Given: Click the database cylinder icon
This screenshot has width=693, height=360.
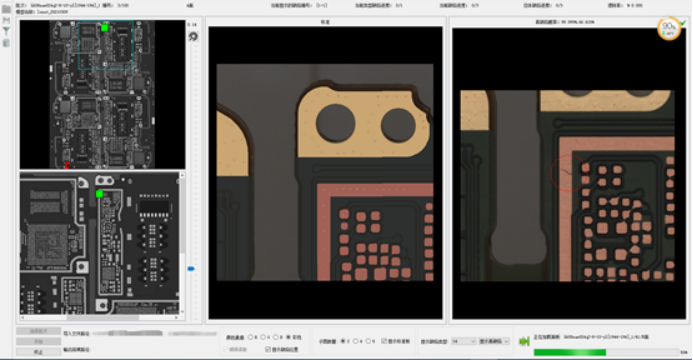Looking at the screenshot, I should (x=6, y=43).
